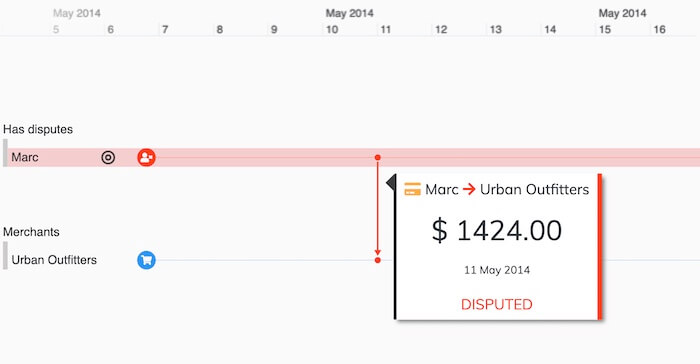Click day 15 on the timeline scale
This screenshot has width=700, height=364.
coord(605,29)
